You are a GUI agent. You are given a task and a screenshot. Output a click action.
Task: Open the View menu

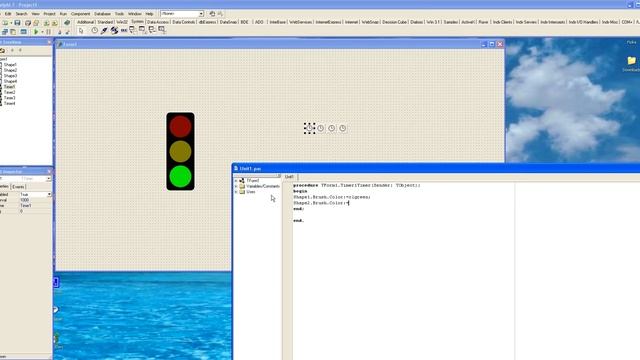click(36, 14)
